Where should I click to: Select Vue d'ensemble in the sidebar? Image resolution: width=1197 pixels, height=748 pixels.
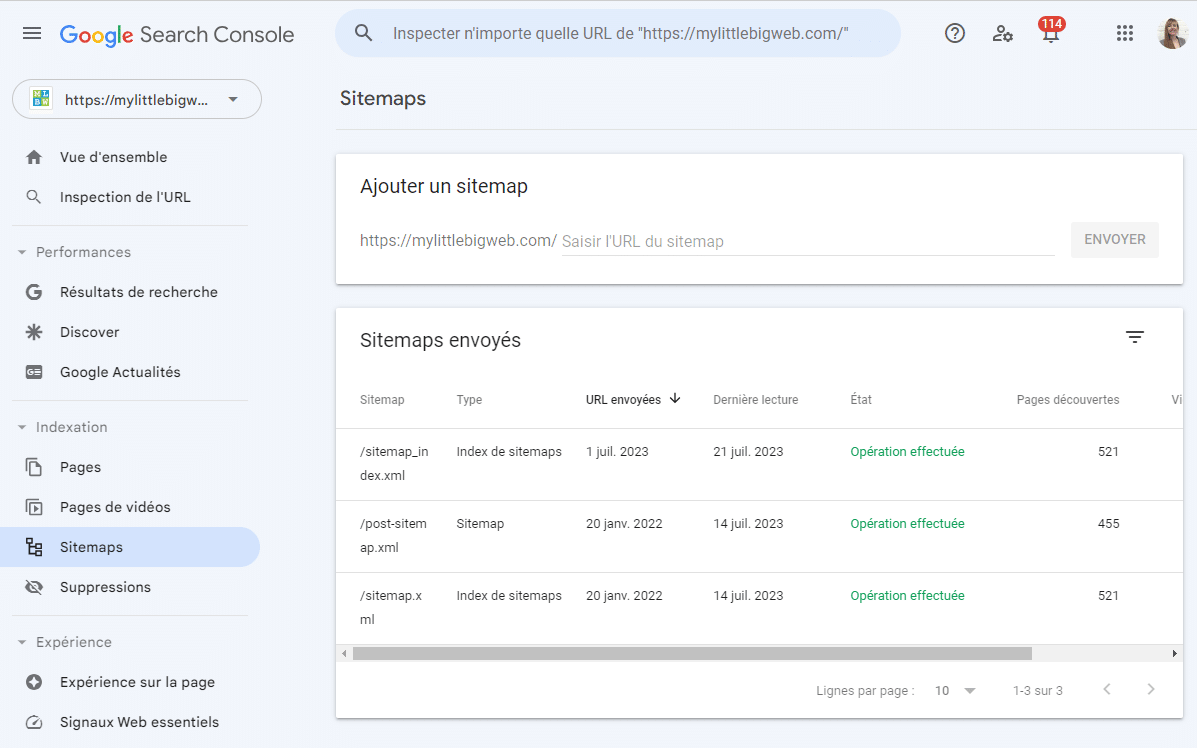point(112,156)
